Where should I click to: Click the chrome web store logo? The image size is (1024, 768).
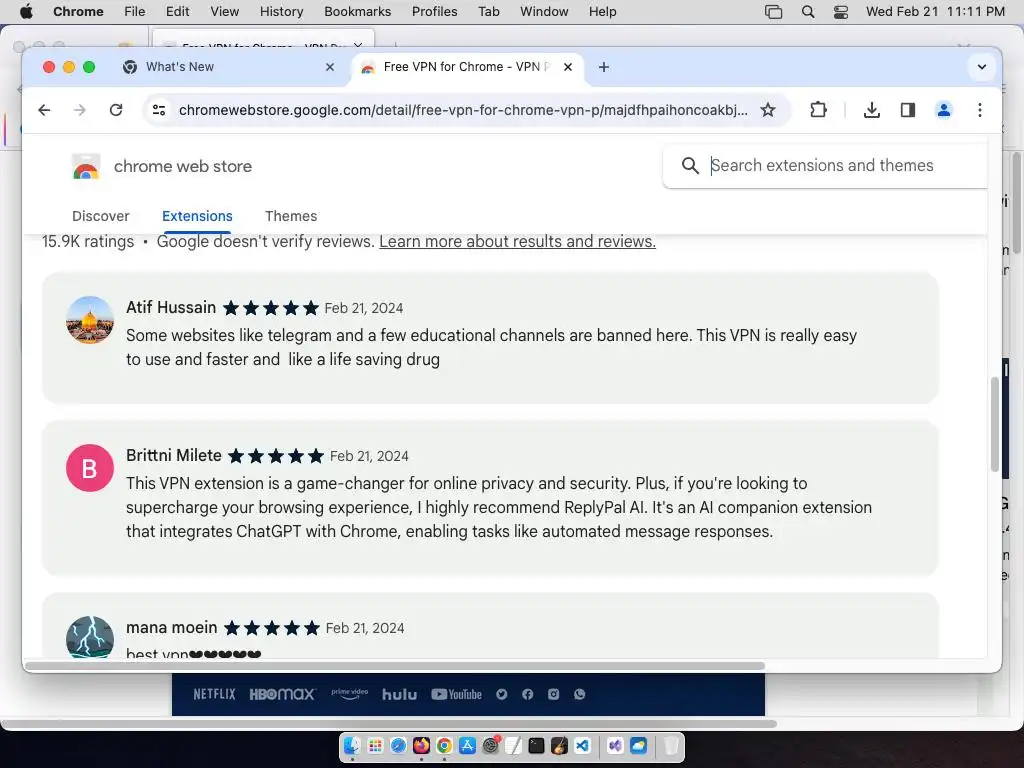86,167
